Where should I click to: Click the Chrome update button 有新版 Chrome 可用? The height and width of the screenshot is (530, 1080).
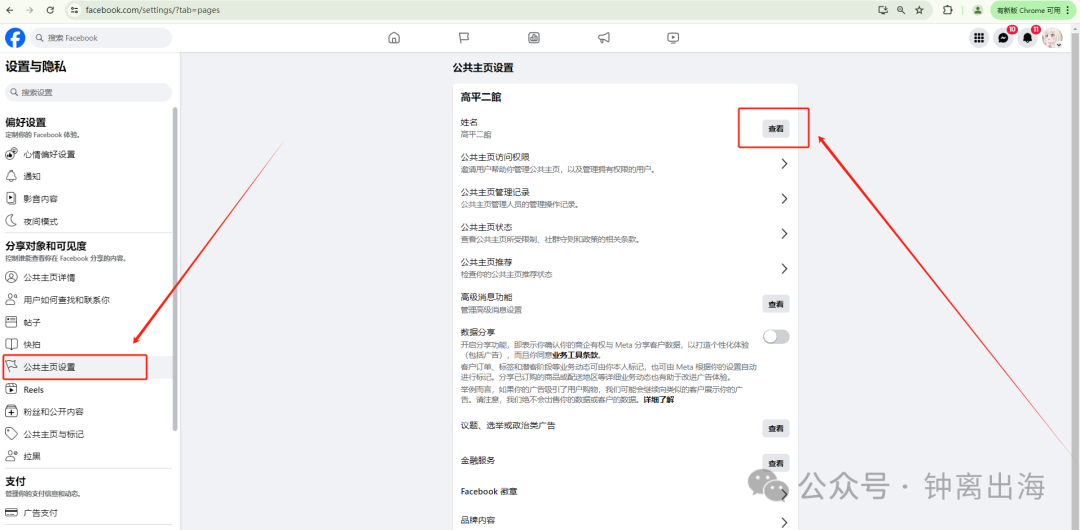(x=1033, y=10)
